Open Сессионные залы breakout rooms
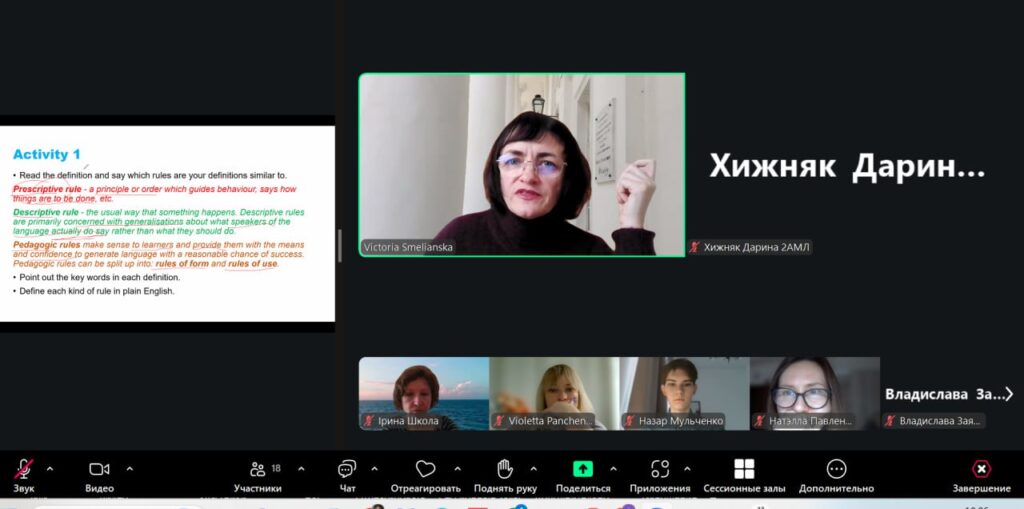This screenshot has width=1024, height=509. point(744,470)
